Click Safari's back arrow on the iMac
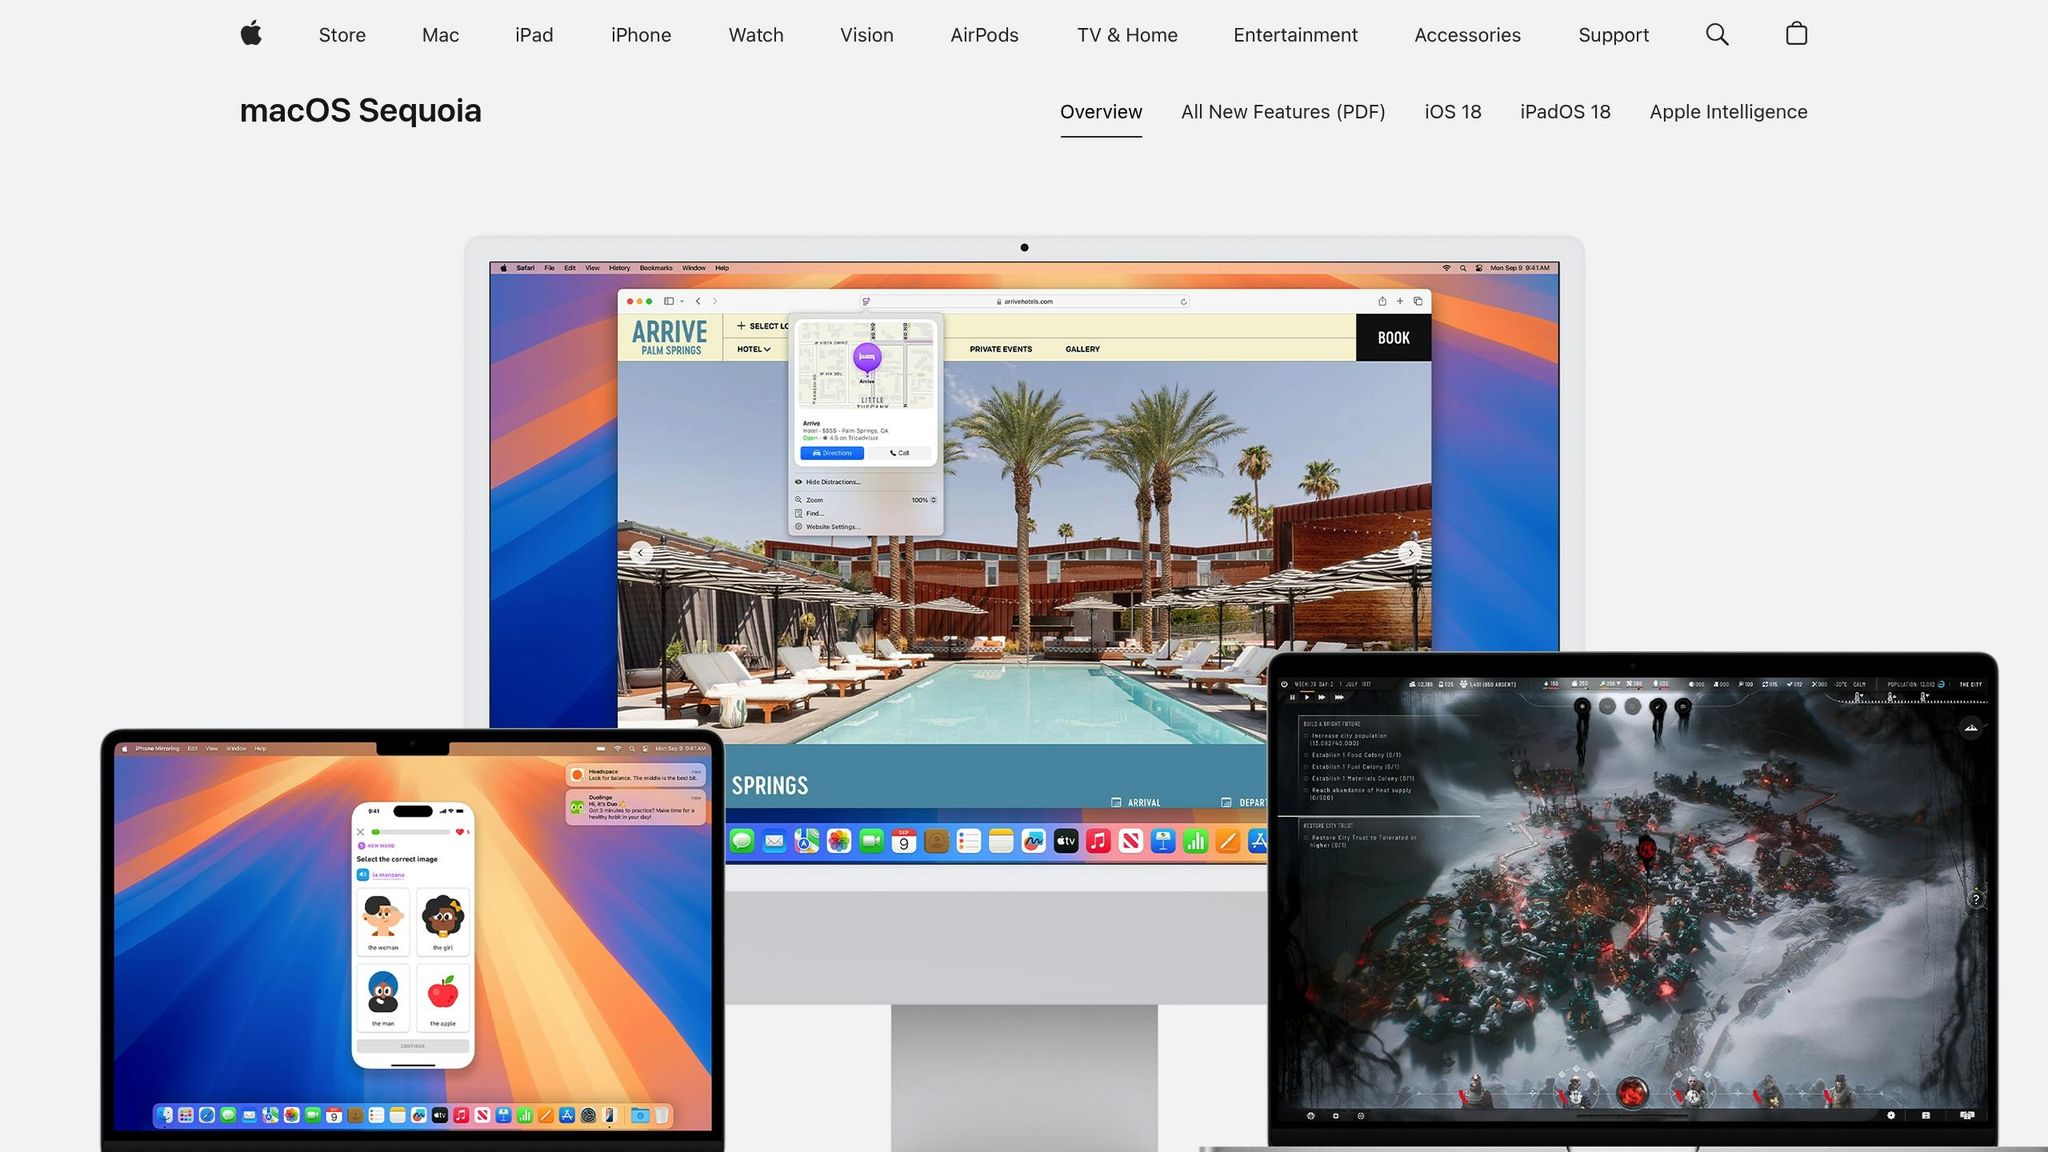 pyautogui.click(x=698, y=301)
